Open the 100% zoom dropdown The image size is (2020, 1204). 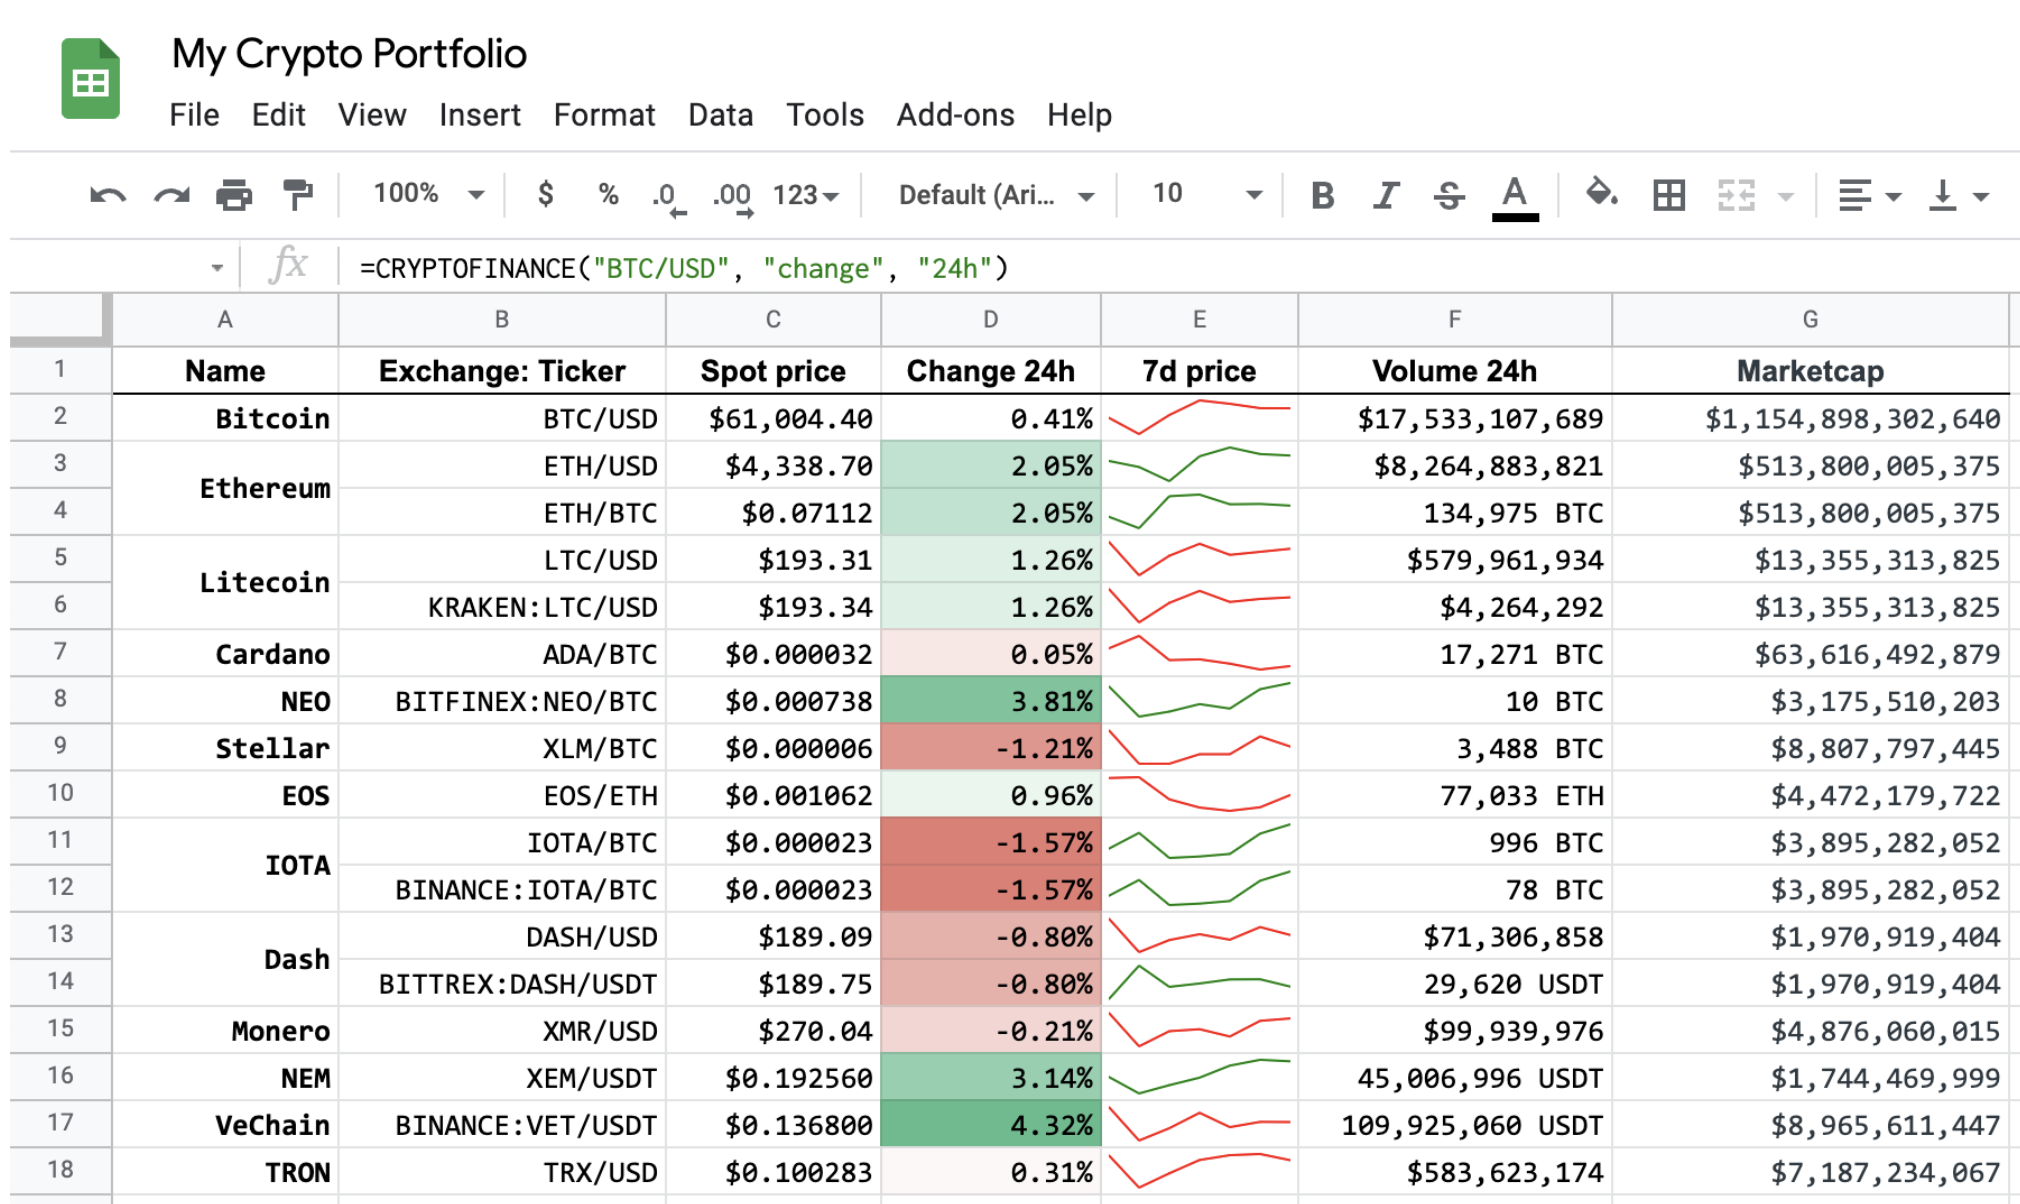click(429, 194)
